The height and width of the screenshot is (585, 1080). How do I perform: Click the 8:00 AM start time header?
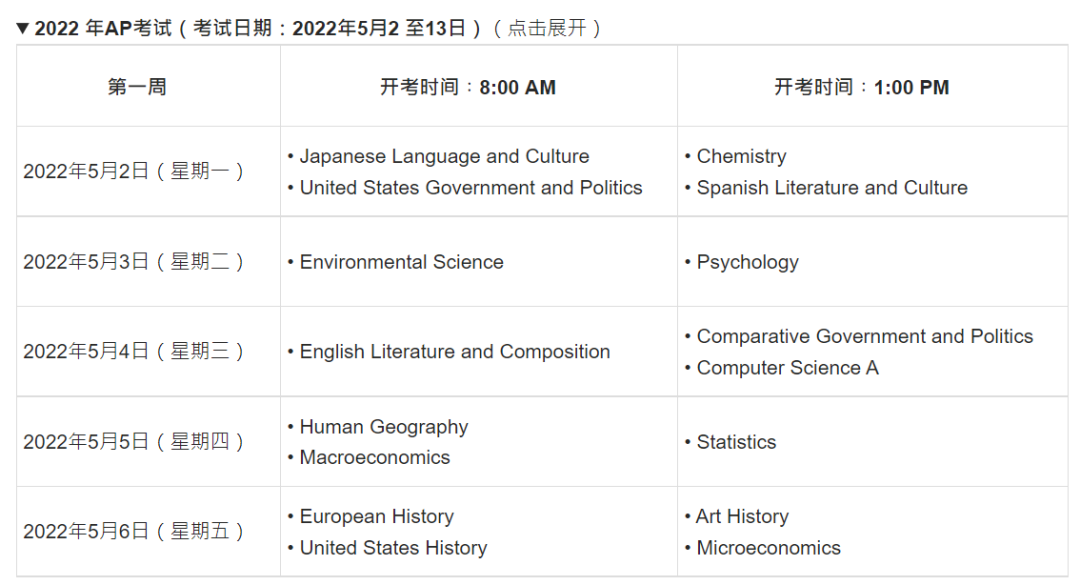point(468,87)
